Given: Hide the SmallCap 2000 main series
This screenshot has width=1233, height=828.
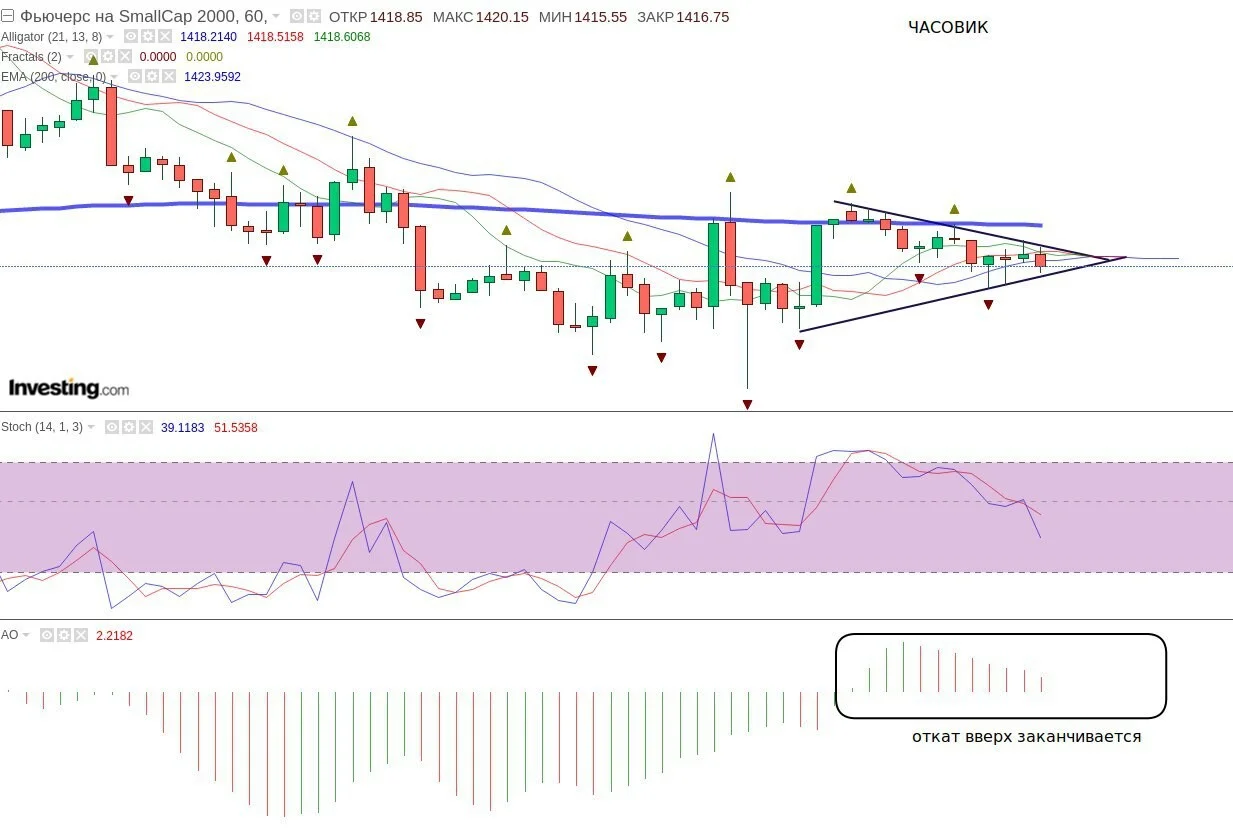Looking at the screenshot, I should click(x=297, y=17).
